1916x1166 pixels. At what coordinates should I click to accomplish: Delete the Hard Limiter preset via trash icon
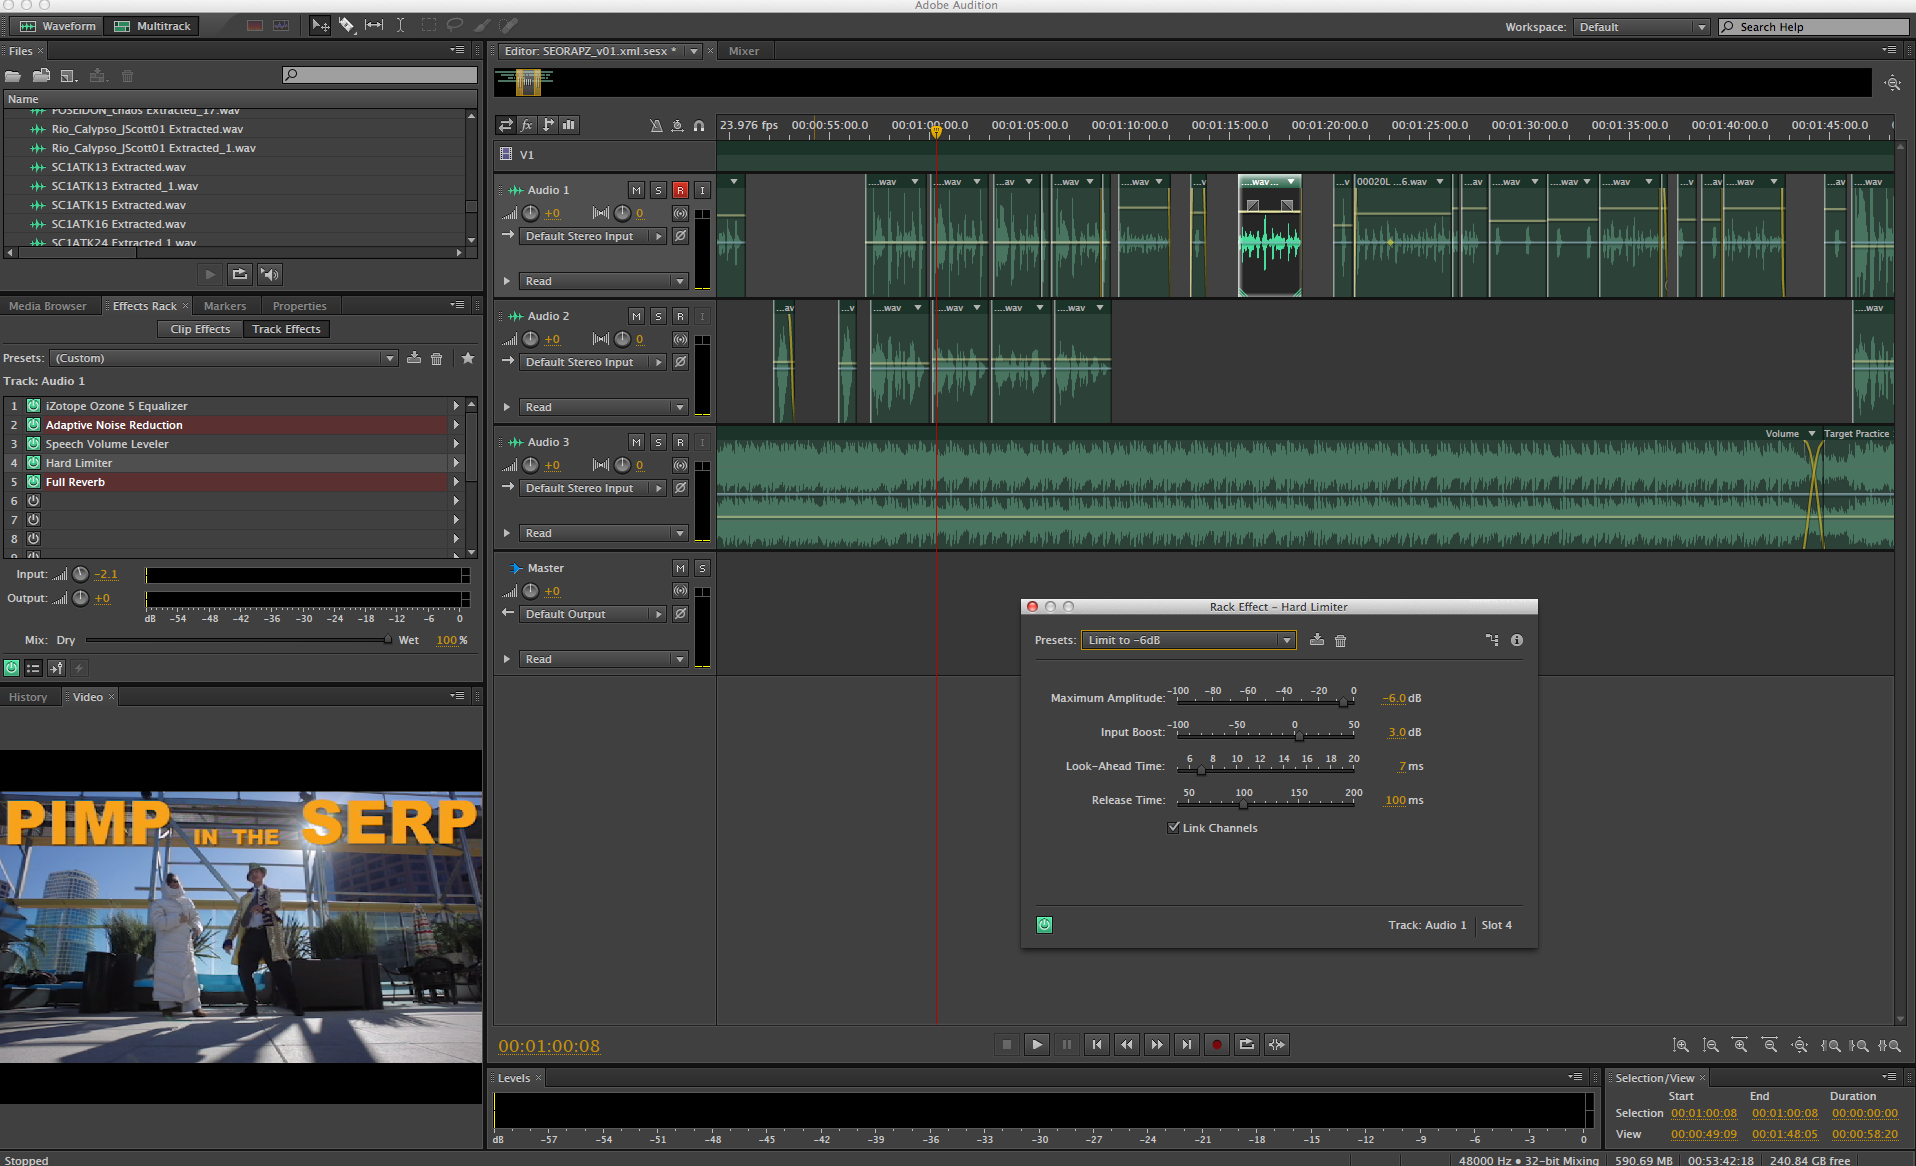pyautogui.click(x=1341, y=641)
